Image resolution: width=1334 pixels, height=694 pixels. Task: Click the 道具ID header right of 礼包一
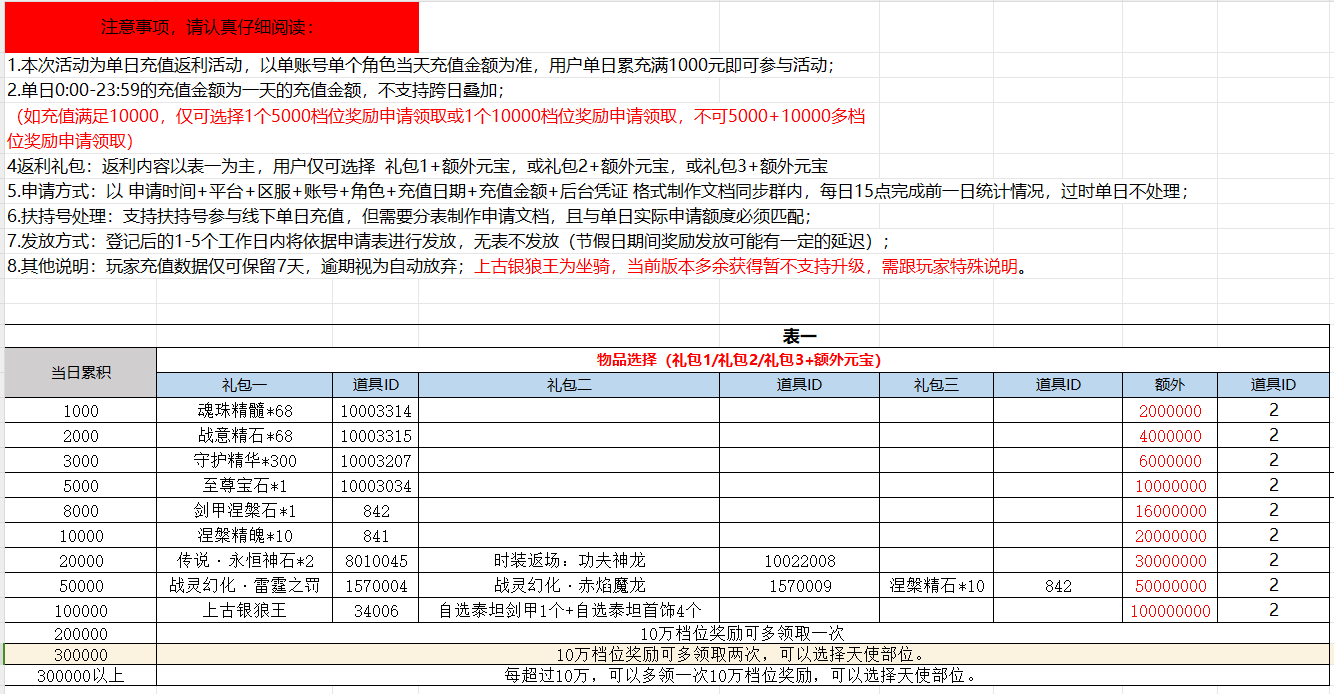[x=376, y=385]
